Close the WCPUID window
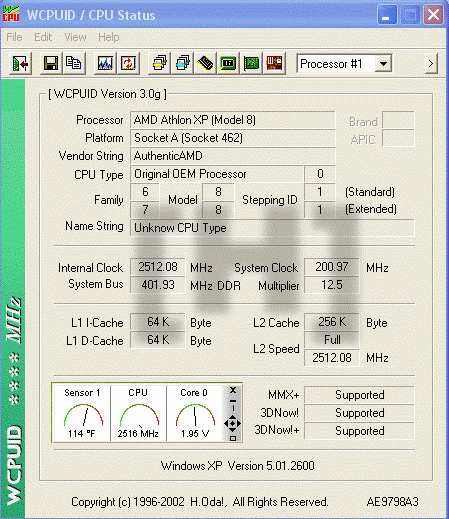Viewport: 449px width, 519px height. [433, 15]
